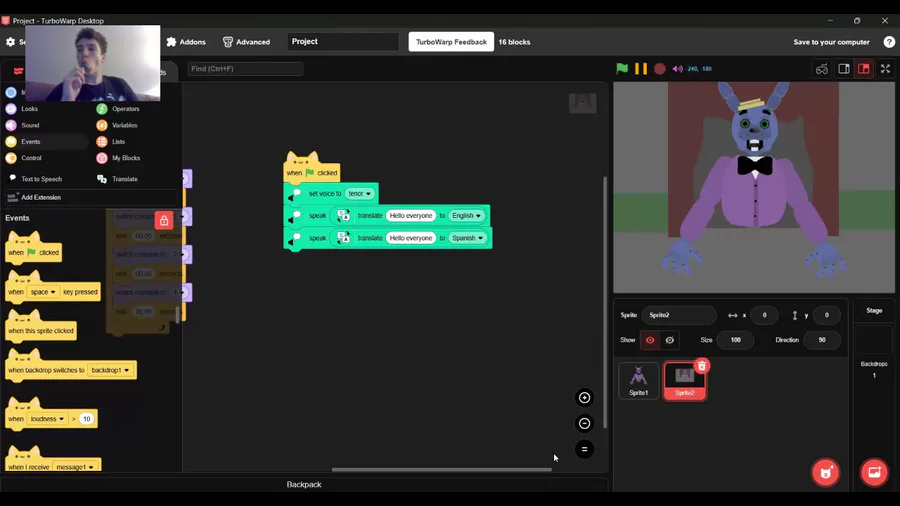The image size is (900, 506).
Task: Open the Addons menu
Action: (x=186, y=42)
